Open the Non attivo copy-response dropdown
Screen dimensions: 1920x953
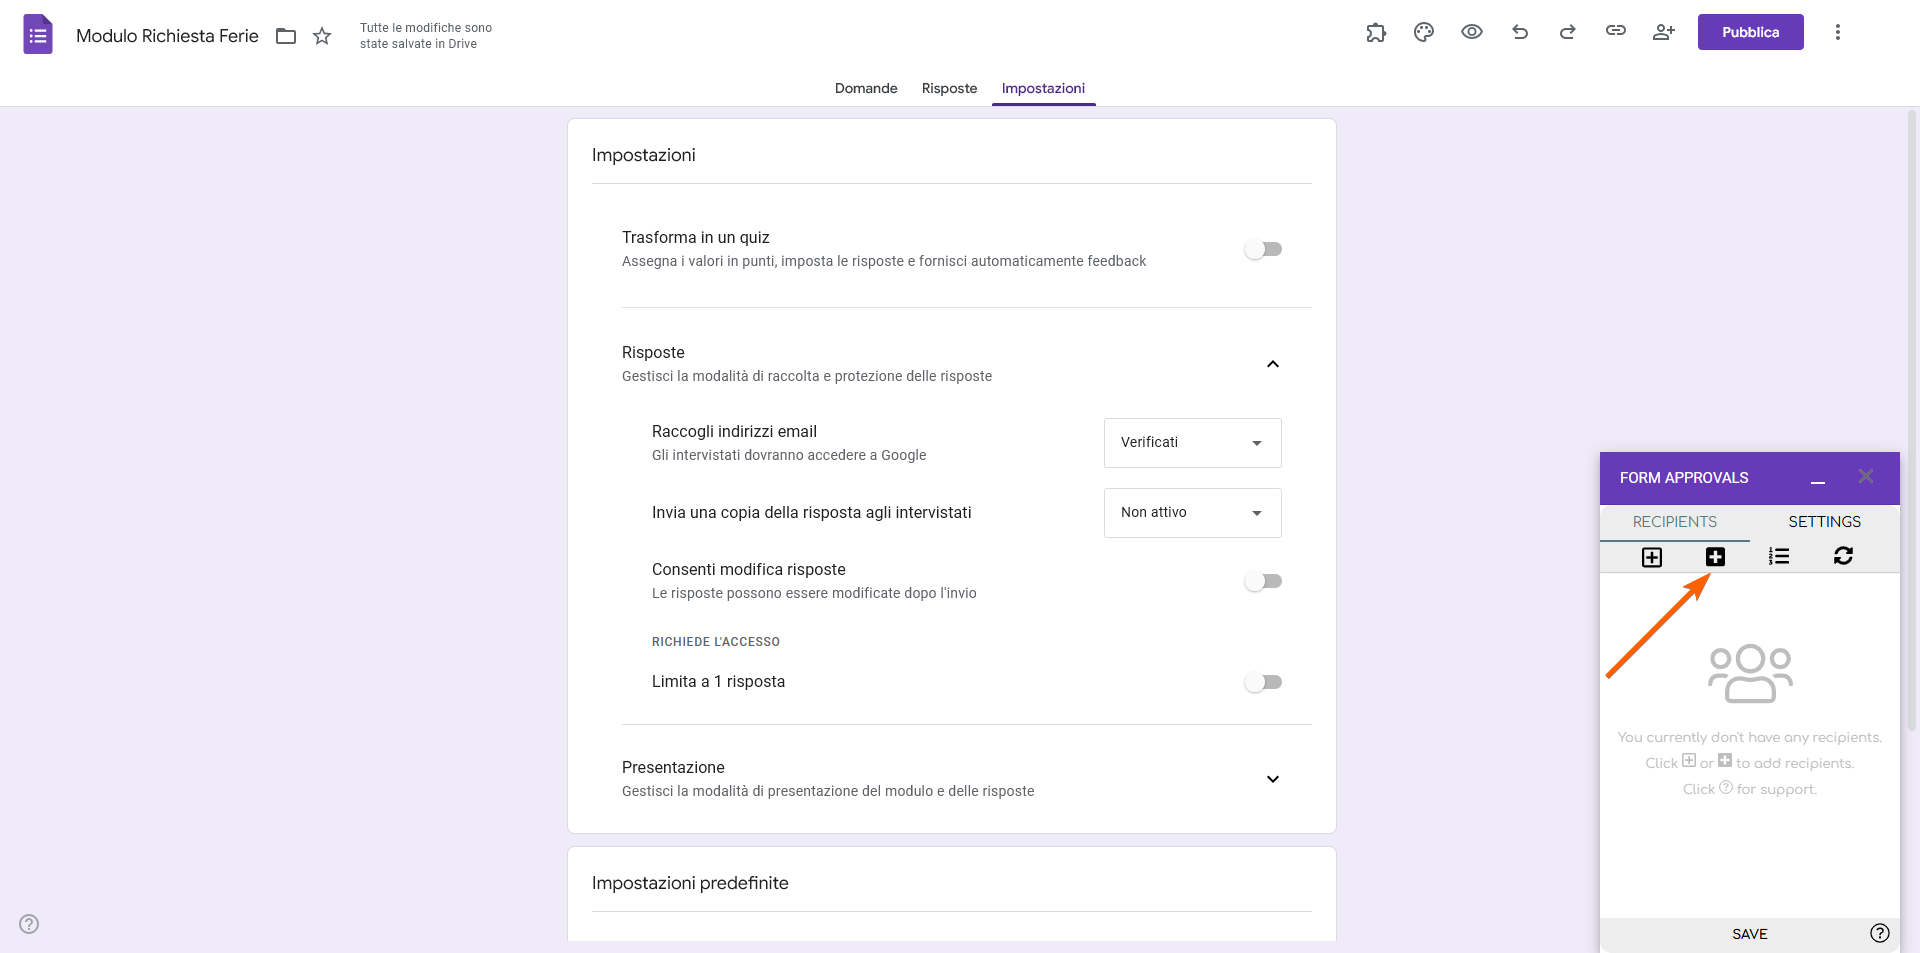tap(1191, 512)
